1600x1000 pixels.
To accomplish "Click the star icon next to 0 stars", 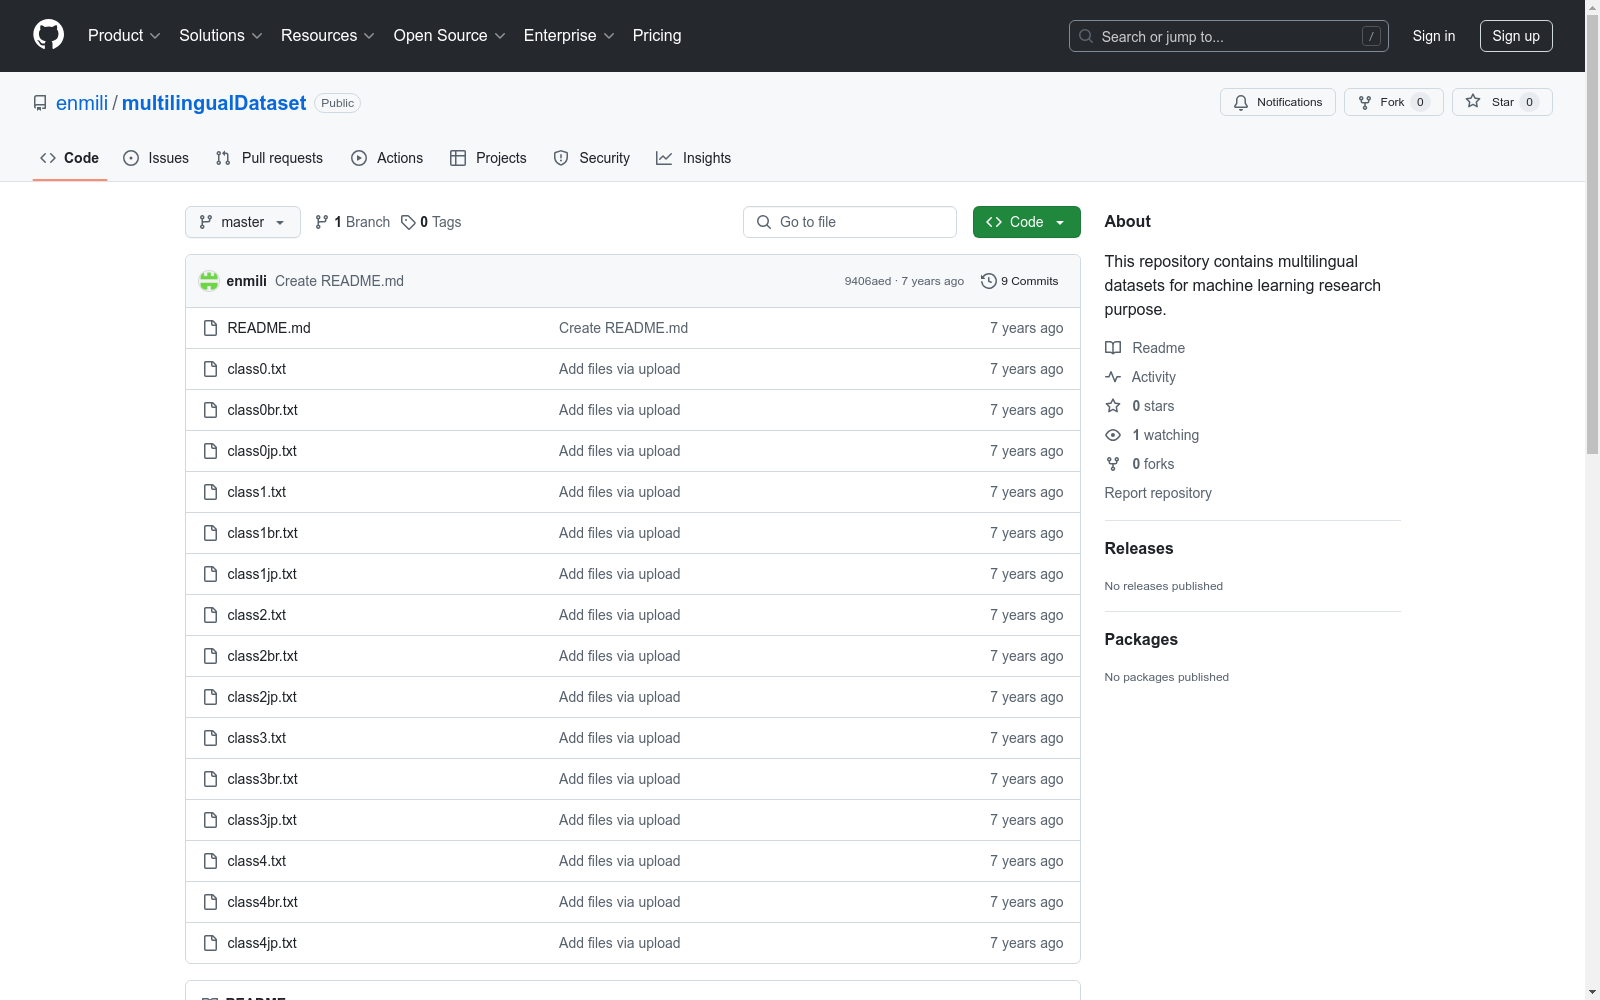I will (x=1113, y=406).
